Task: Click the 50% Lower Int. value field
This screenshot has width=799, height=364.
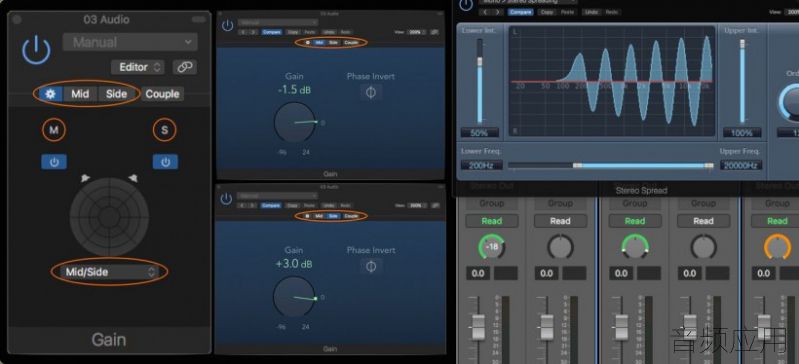Action: 480,133
